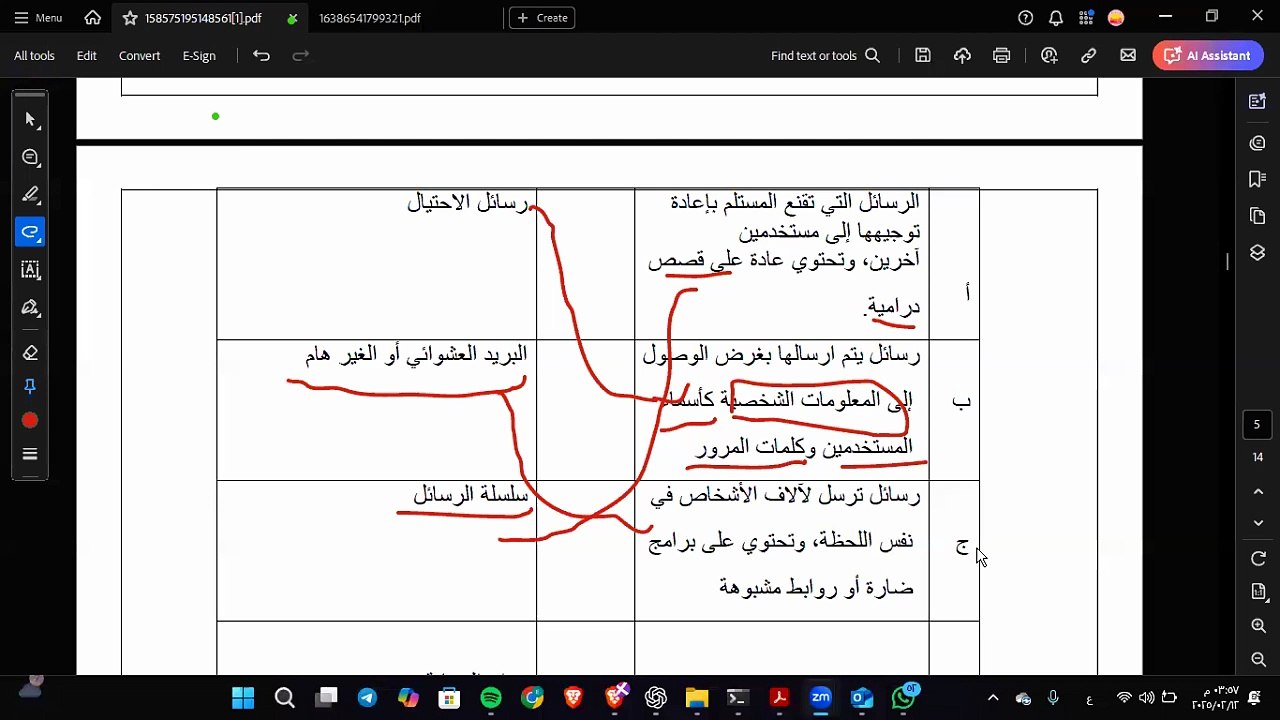Select the Add text box tool
Viewport: 1280px width, 720px height.
[30, 270]
